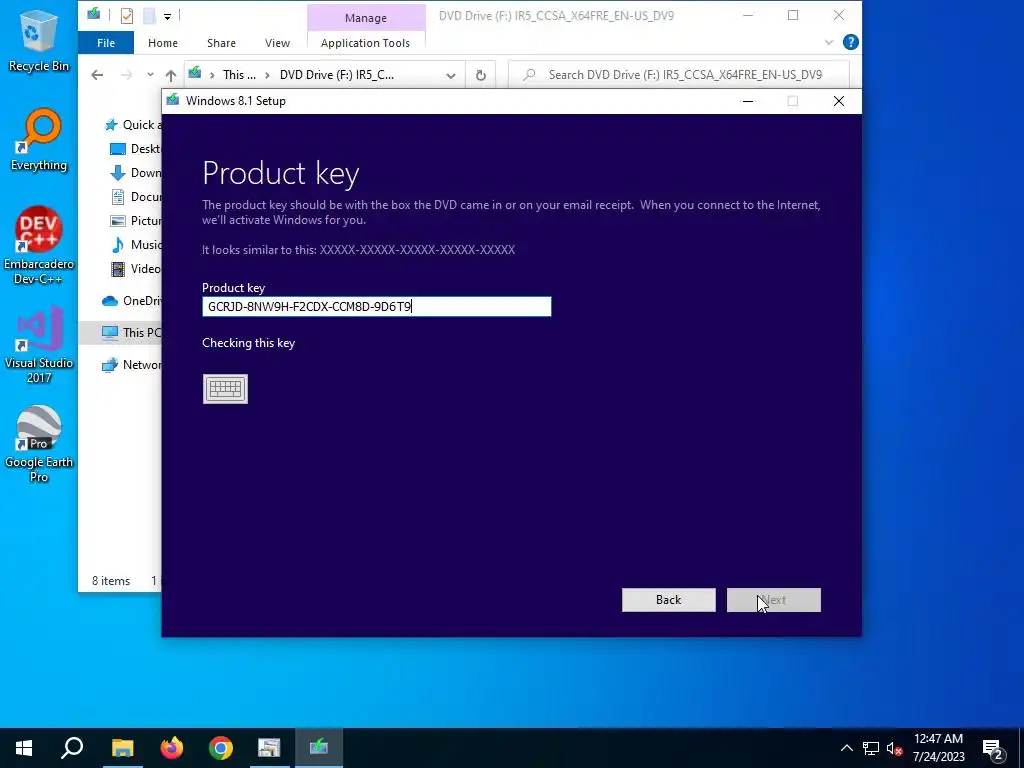
Task: Click DVD Drive (F:) breadcrumb segment
Action: (337, 75)
